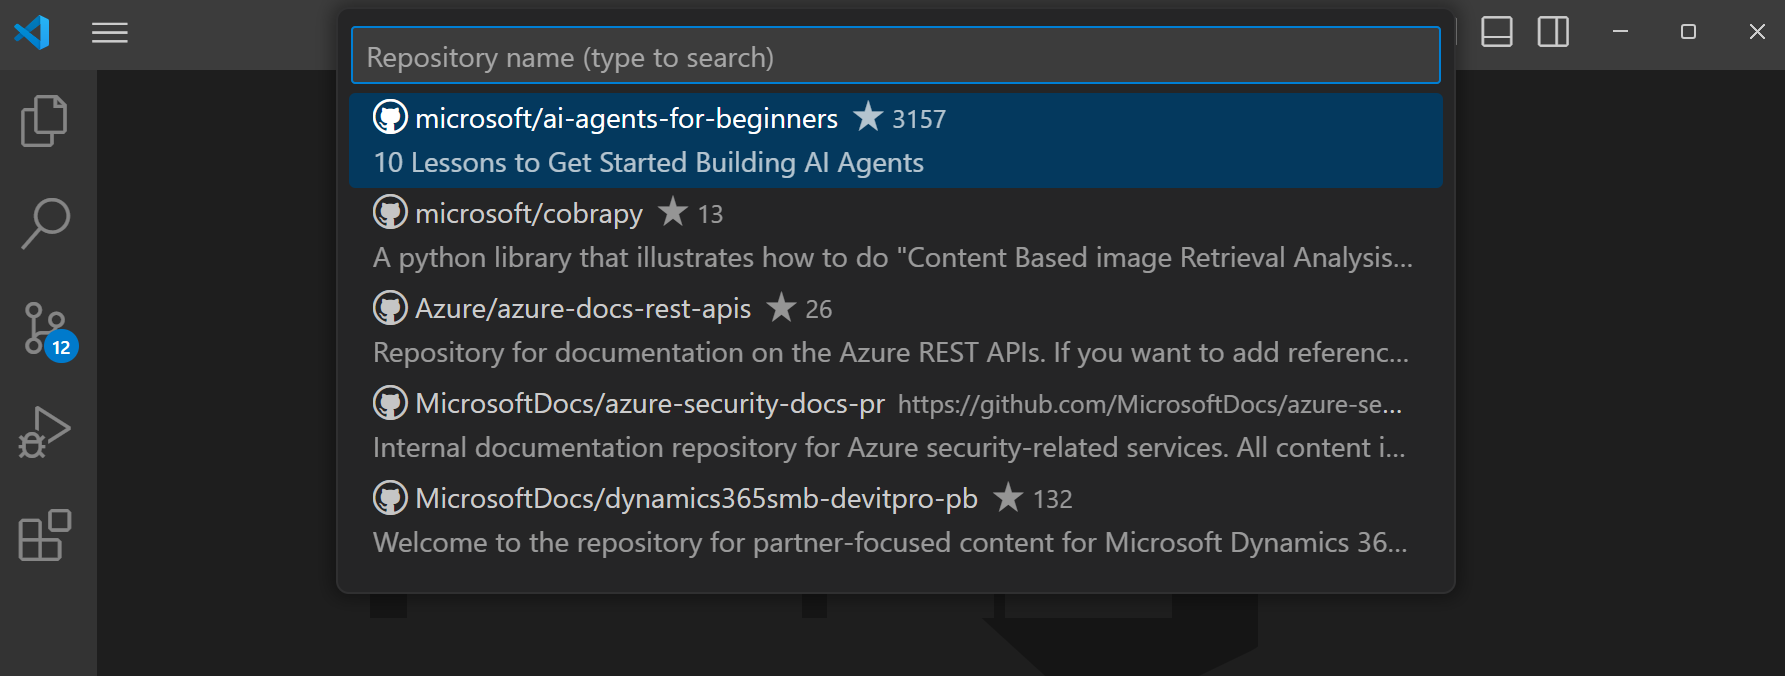Click the 10 Lessons to Get Started description
1785x676 pixels.
click(x=648, y=163)
